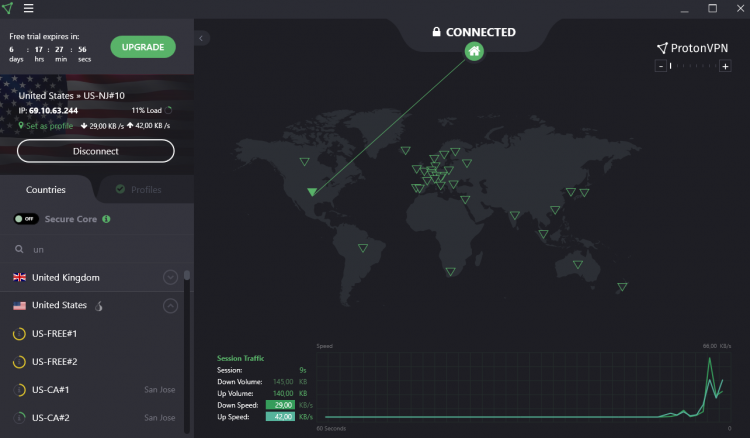Switch to the Countries tab
The height and width of the screenshot is (438, 750).
coord(45,190)
